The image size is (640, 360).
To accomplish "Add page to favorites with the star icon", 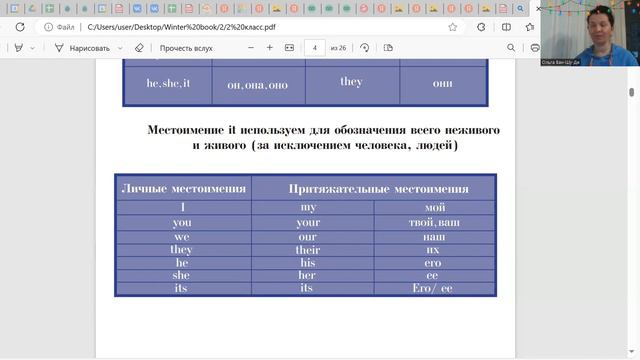I will pos(453,27).
